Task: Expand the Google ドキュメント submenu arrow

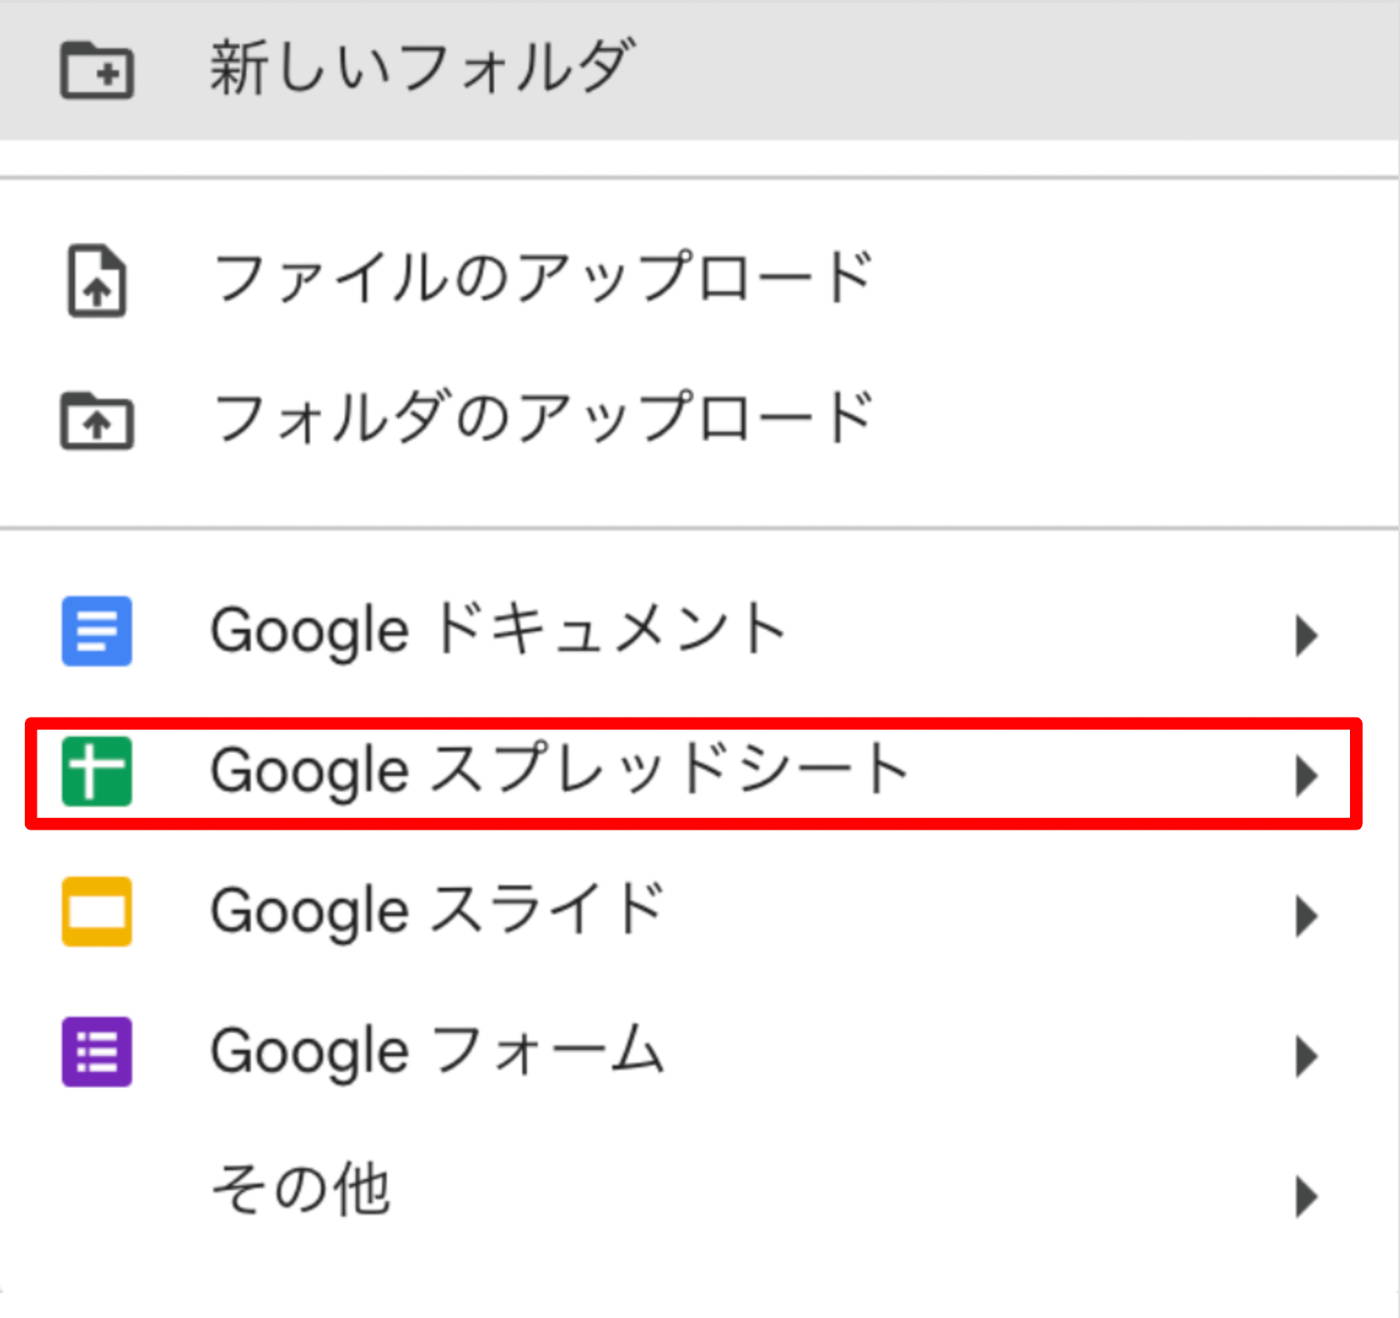Action: [1306, 635]
